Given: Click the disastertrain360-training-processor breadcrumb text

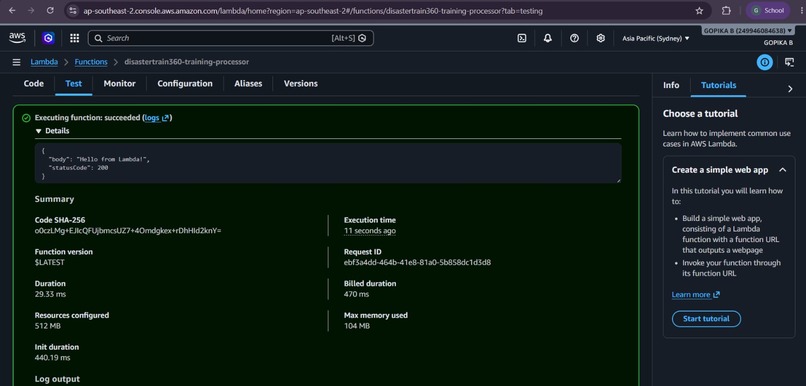Looking at the screenshot, I should tap(187, 62).
